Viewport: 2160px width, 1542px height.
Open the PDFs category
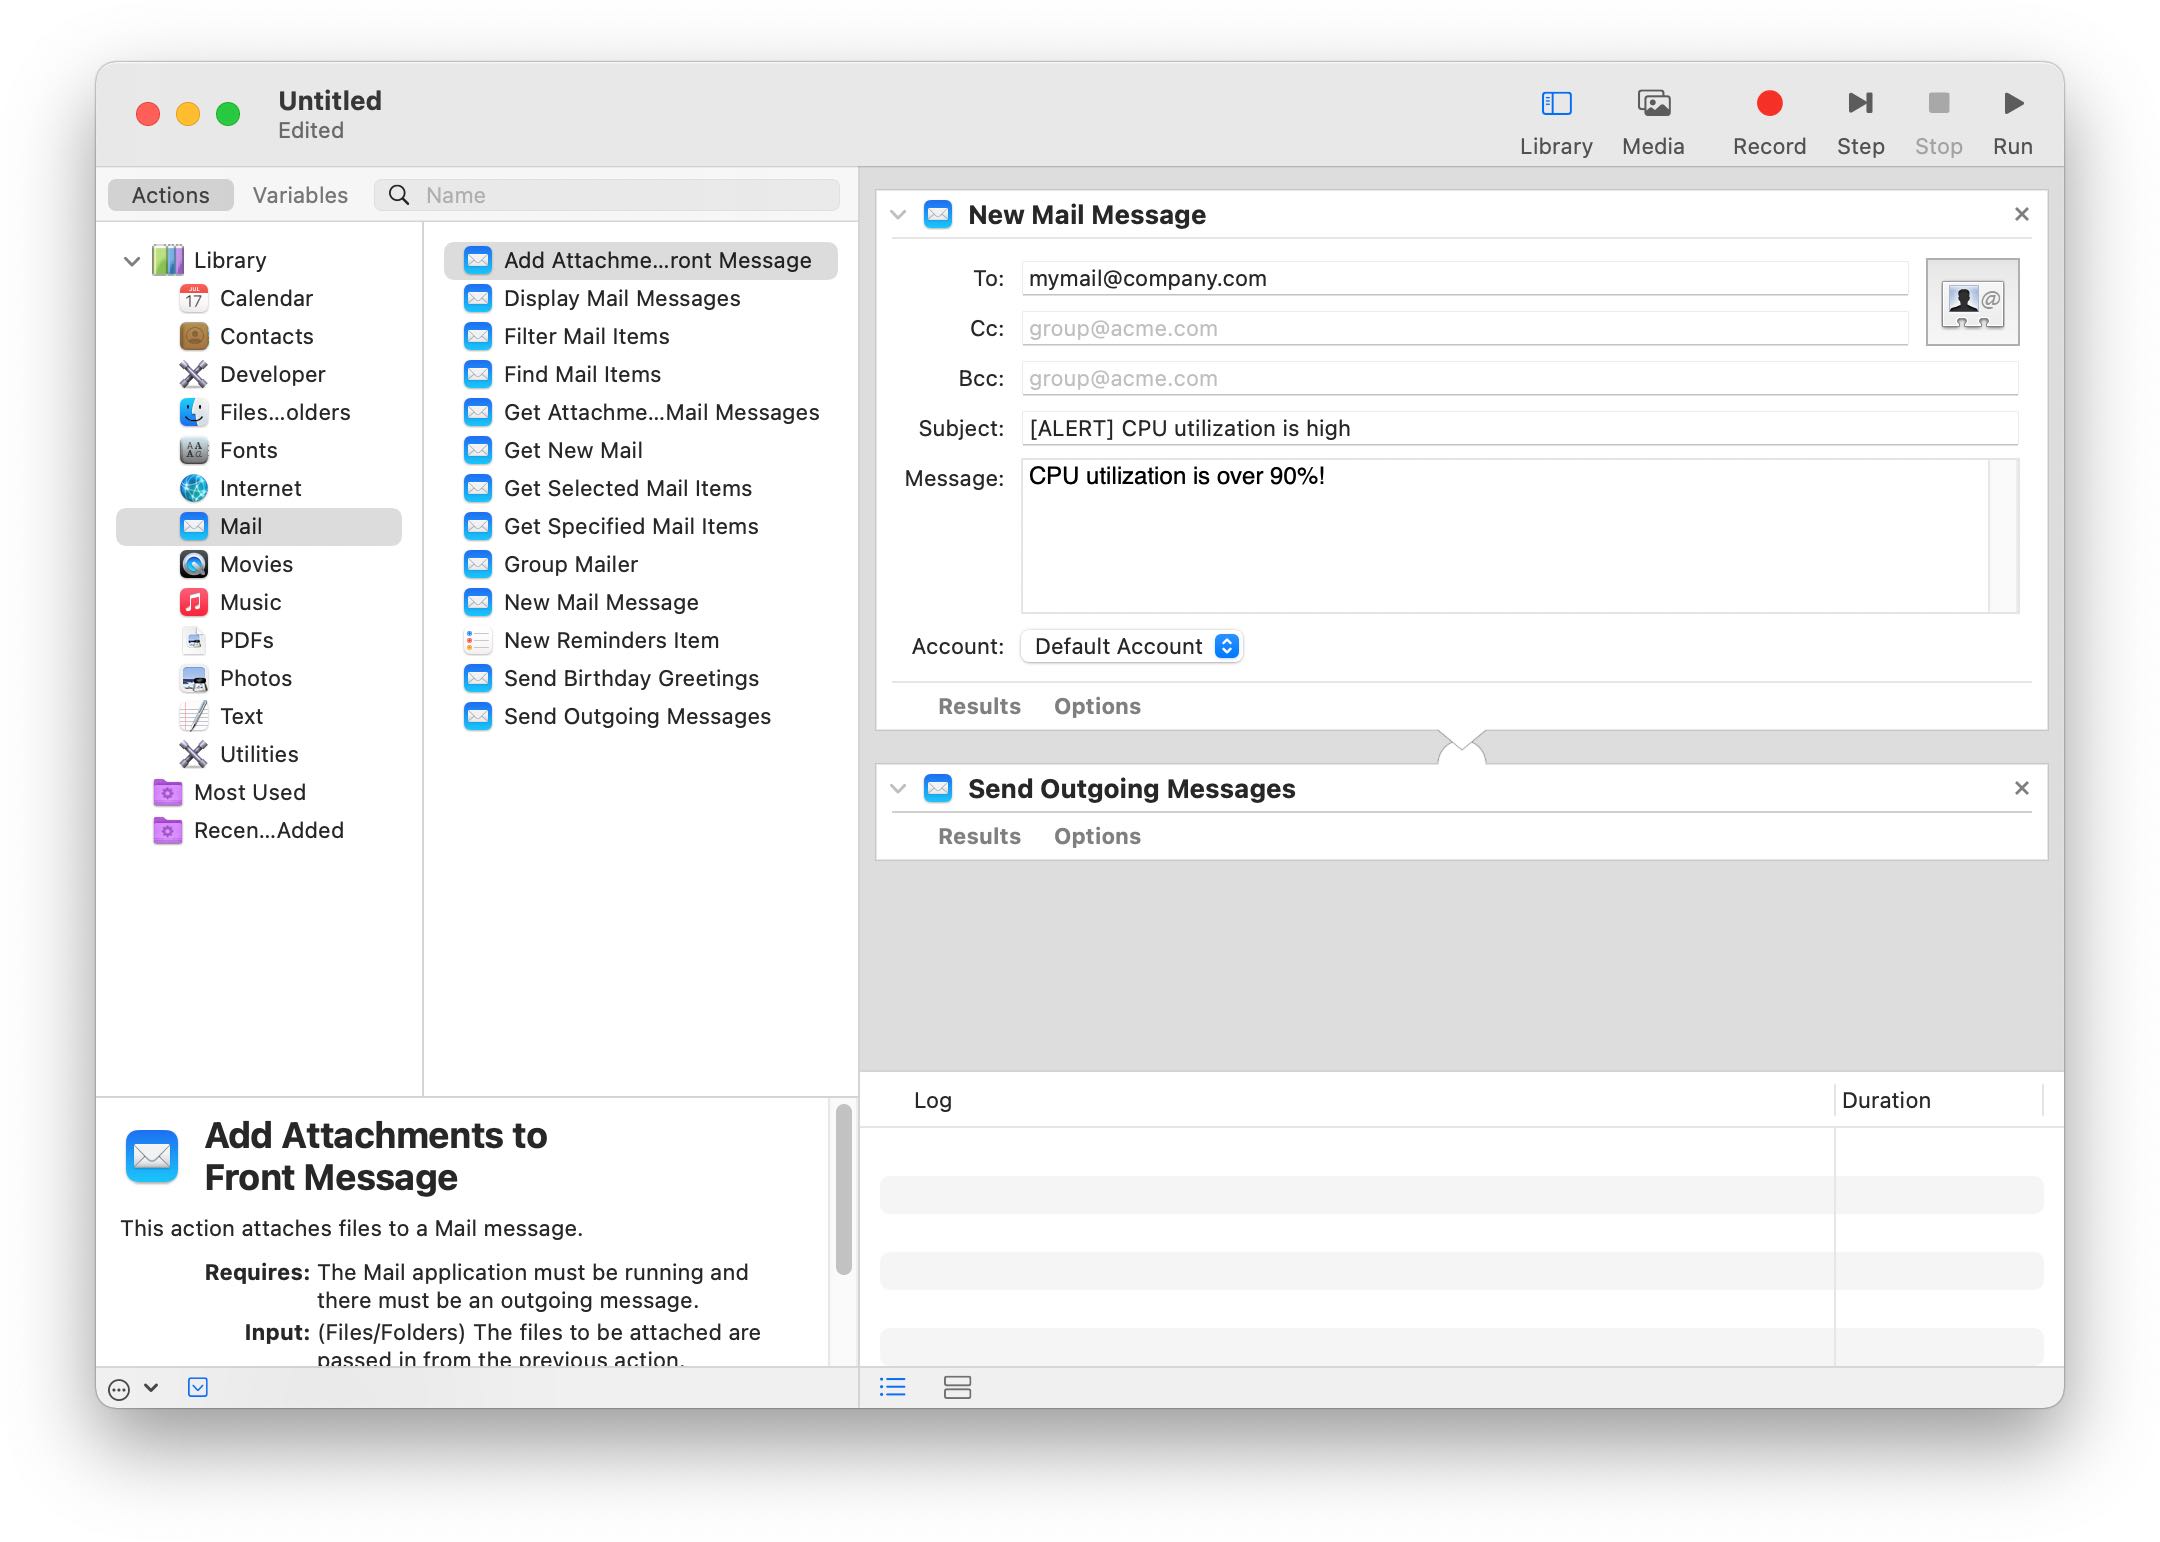[x=260, y=640]
